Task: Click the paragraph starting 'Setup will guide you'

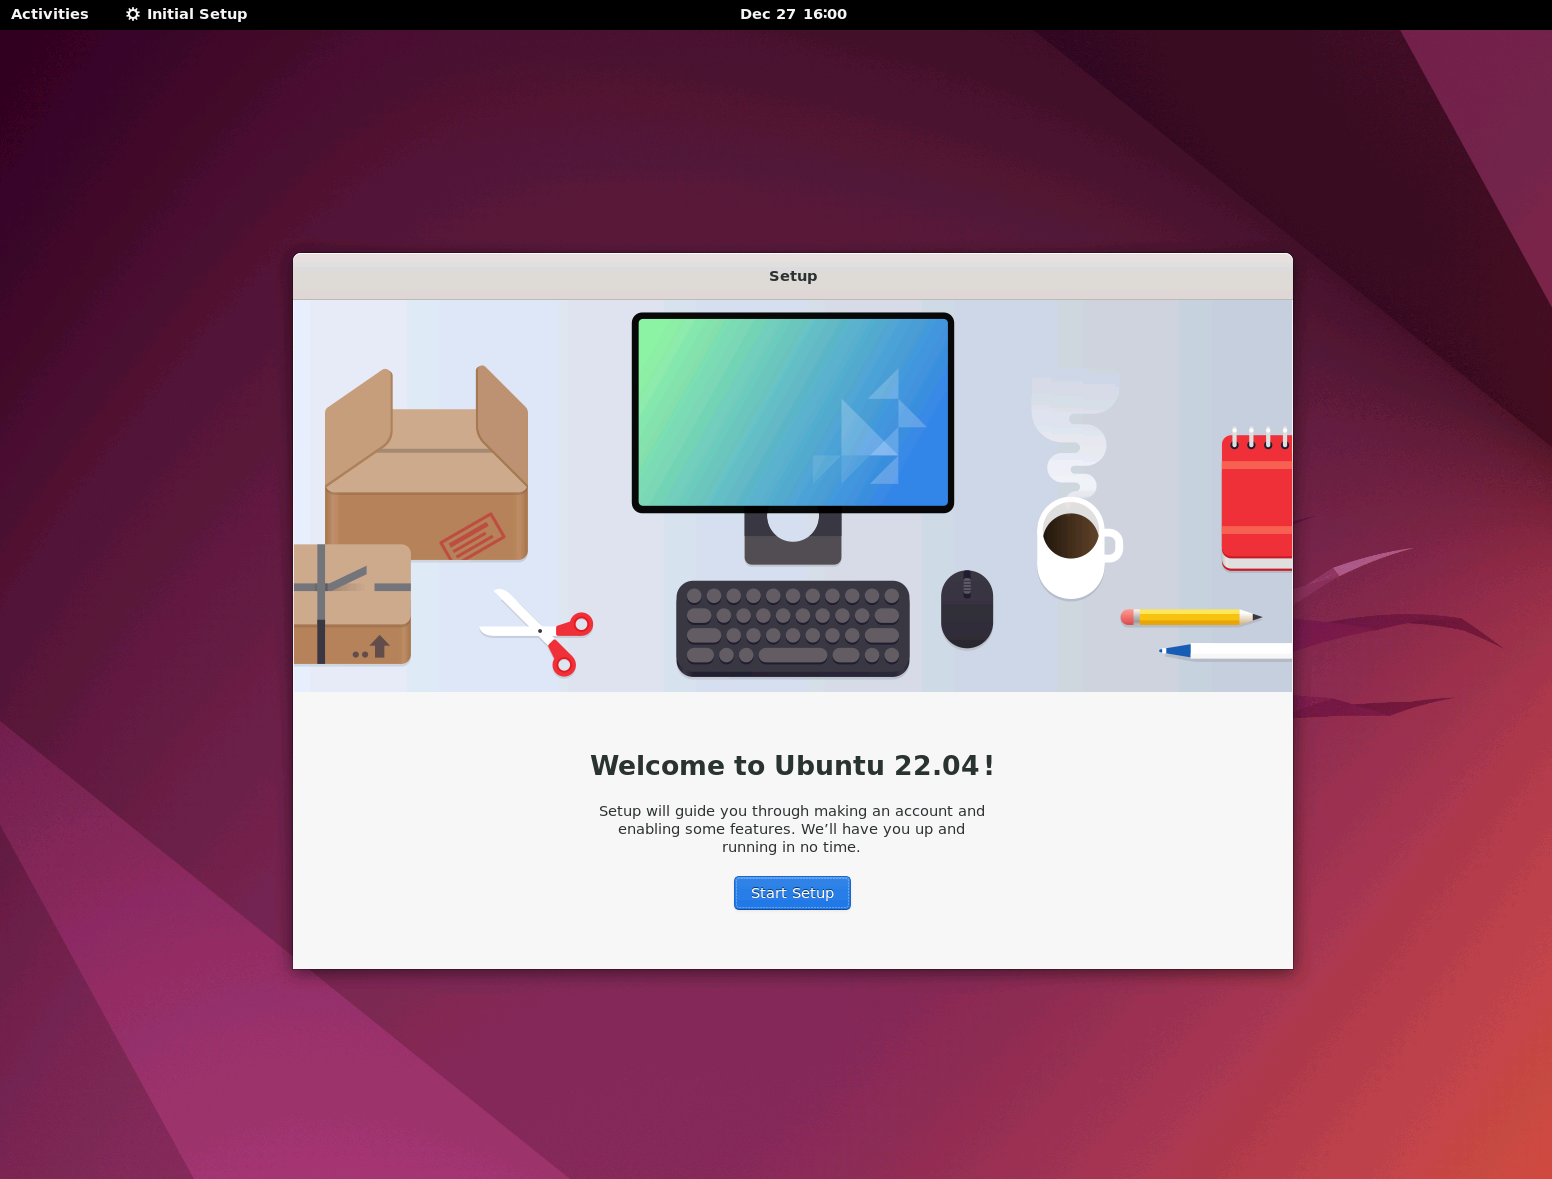Action: 792,829
